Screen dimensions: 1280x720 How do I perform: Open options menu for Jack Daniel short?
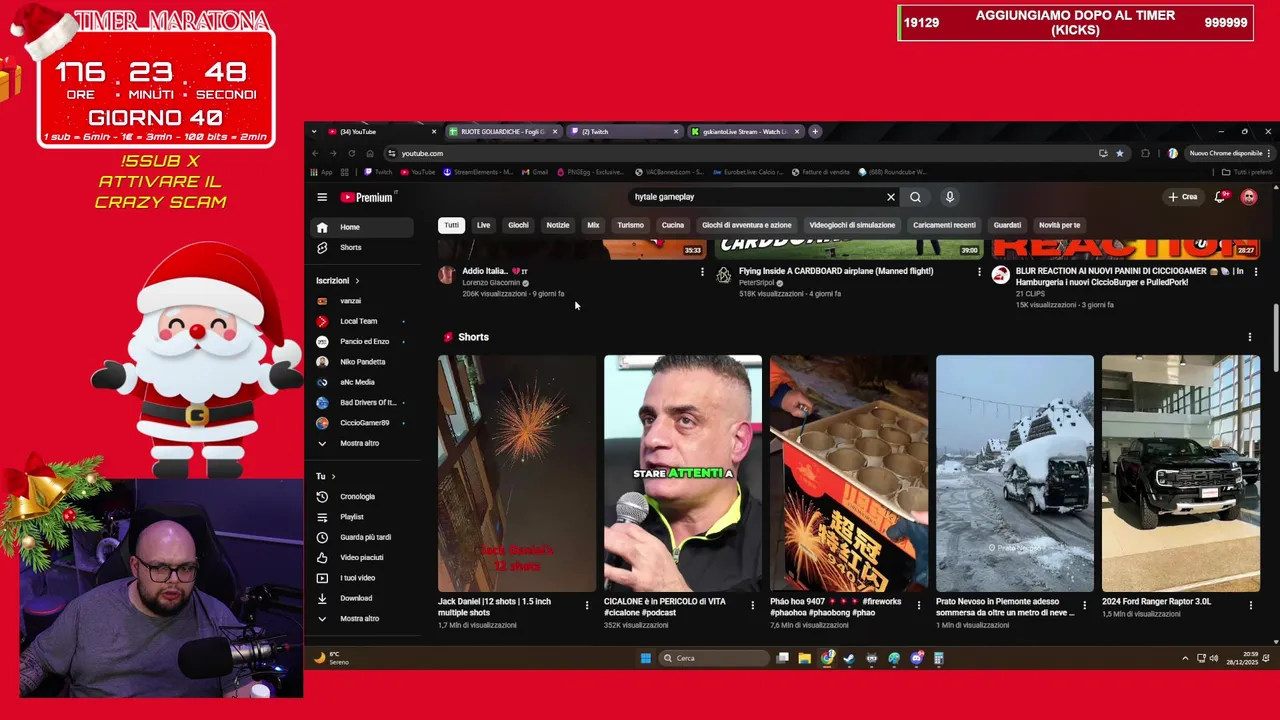click(587, 604)
